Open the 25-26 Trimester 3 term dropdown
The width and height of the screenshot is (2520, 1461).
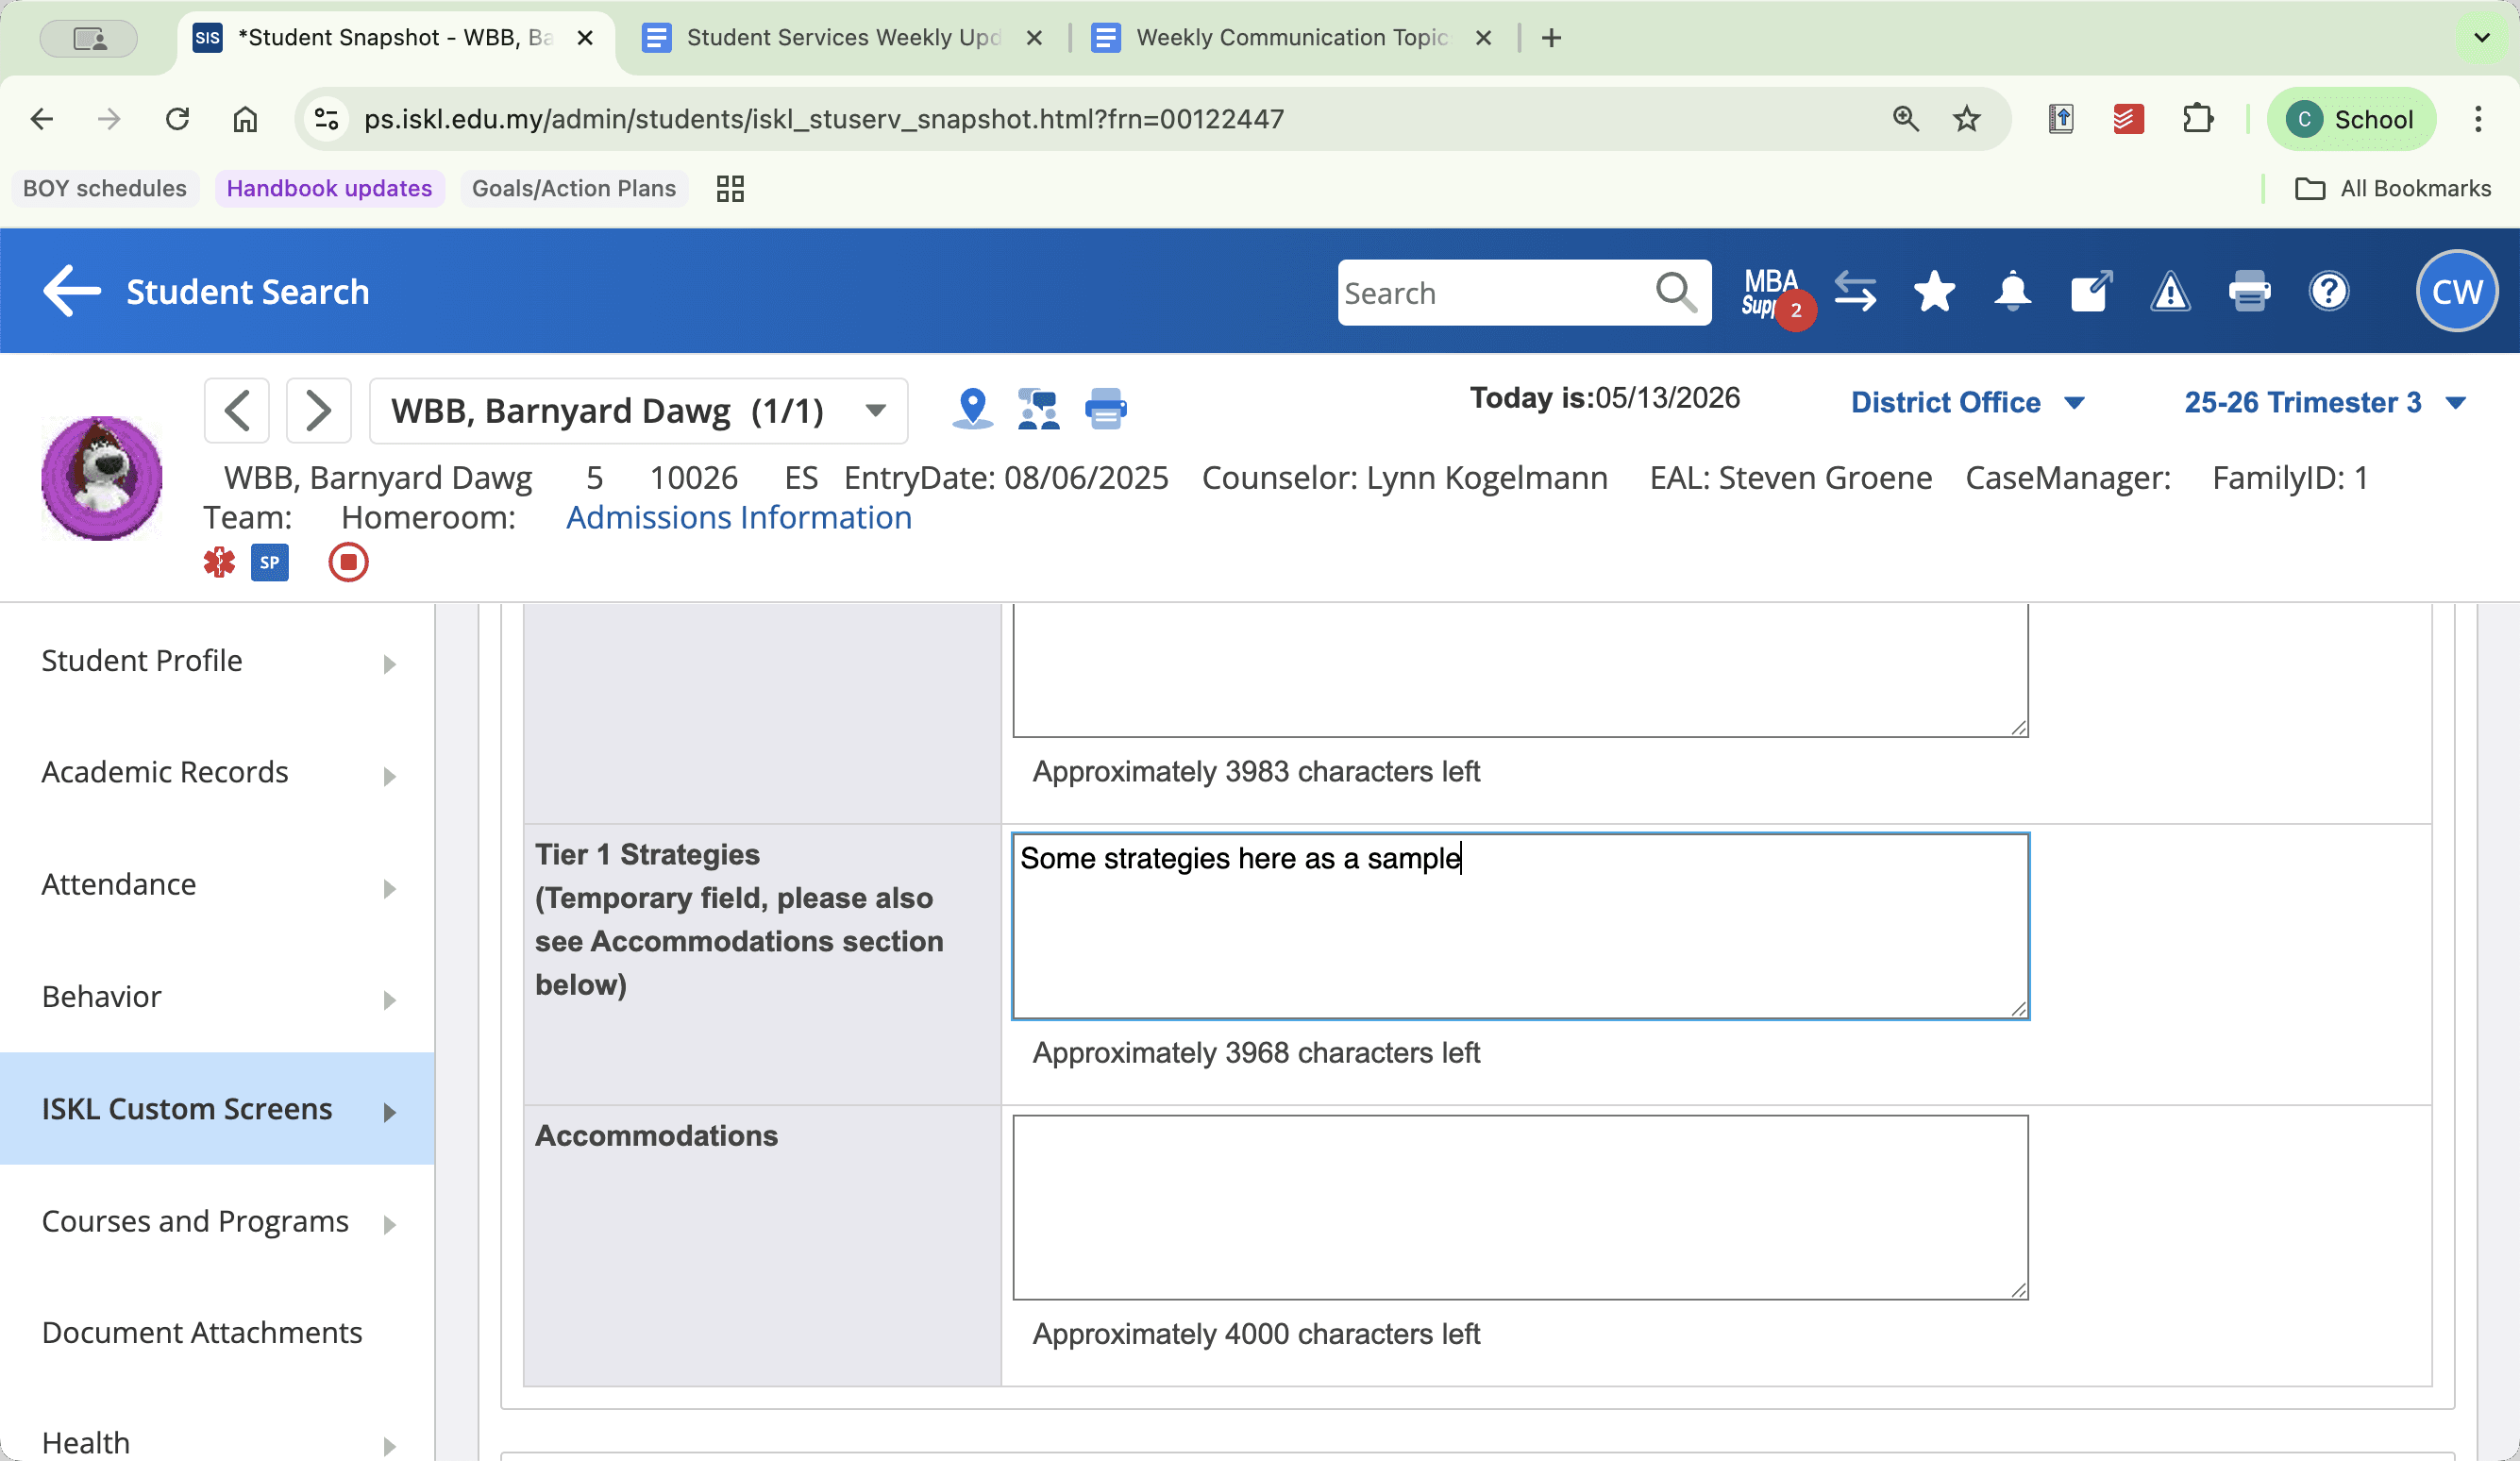point(2324,402)
